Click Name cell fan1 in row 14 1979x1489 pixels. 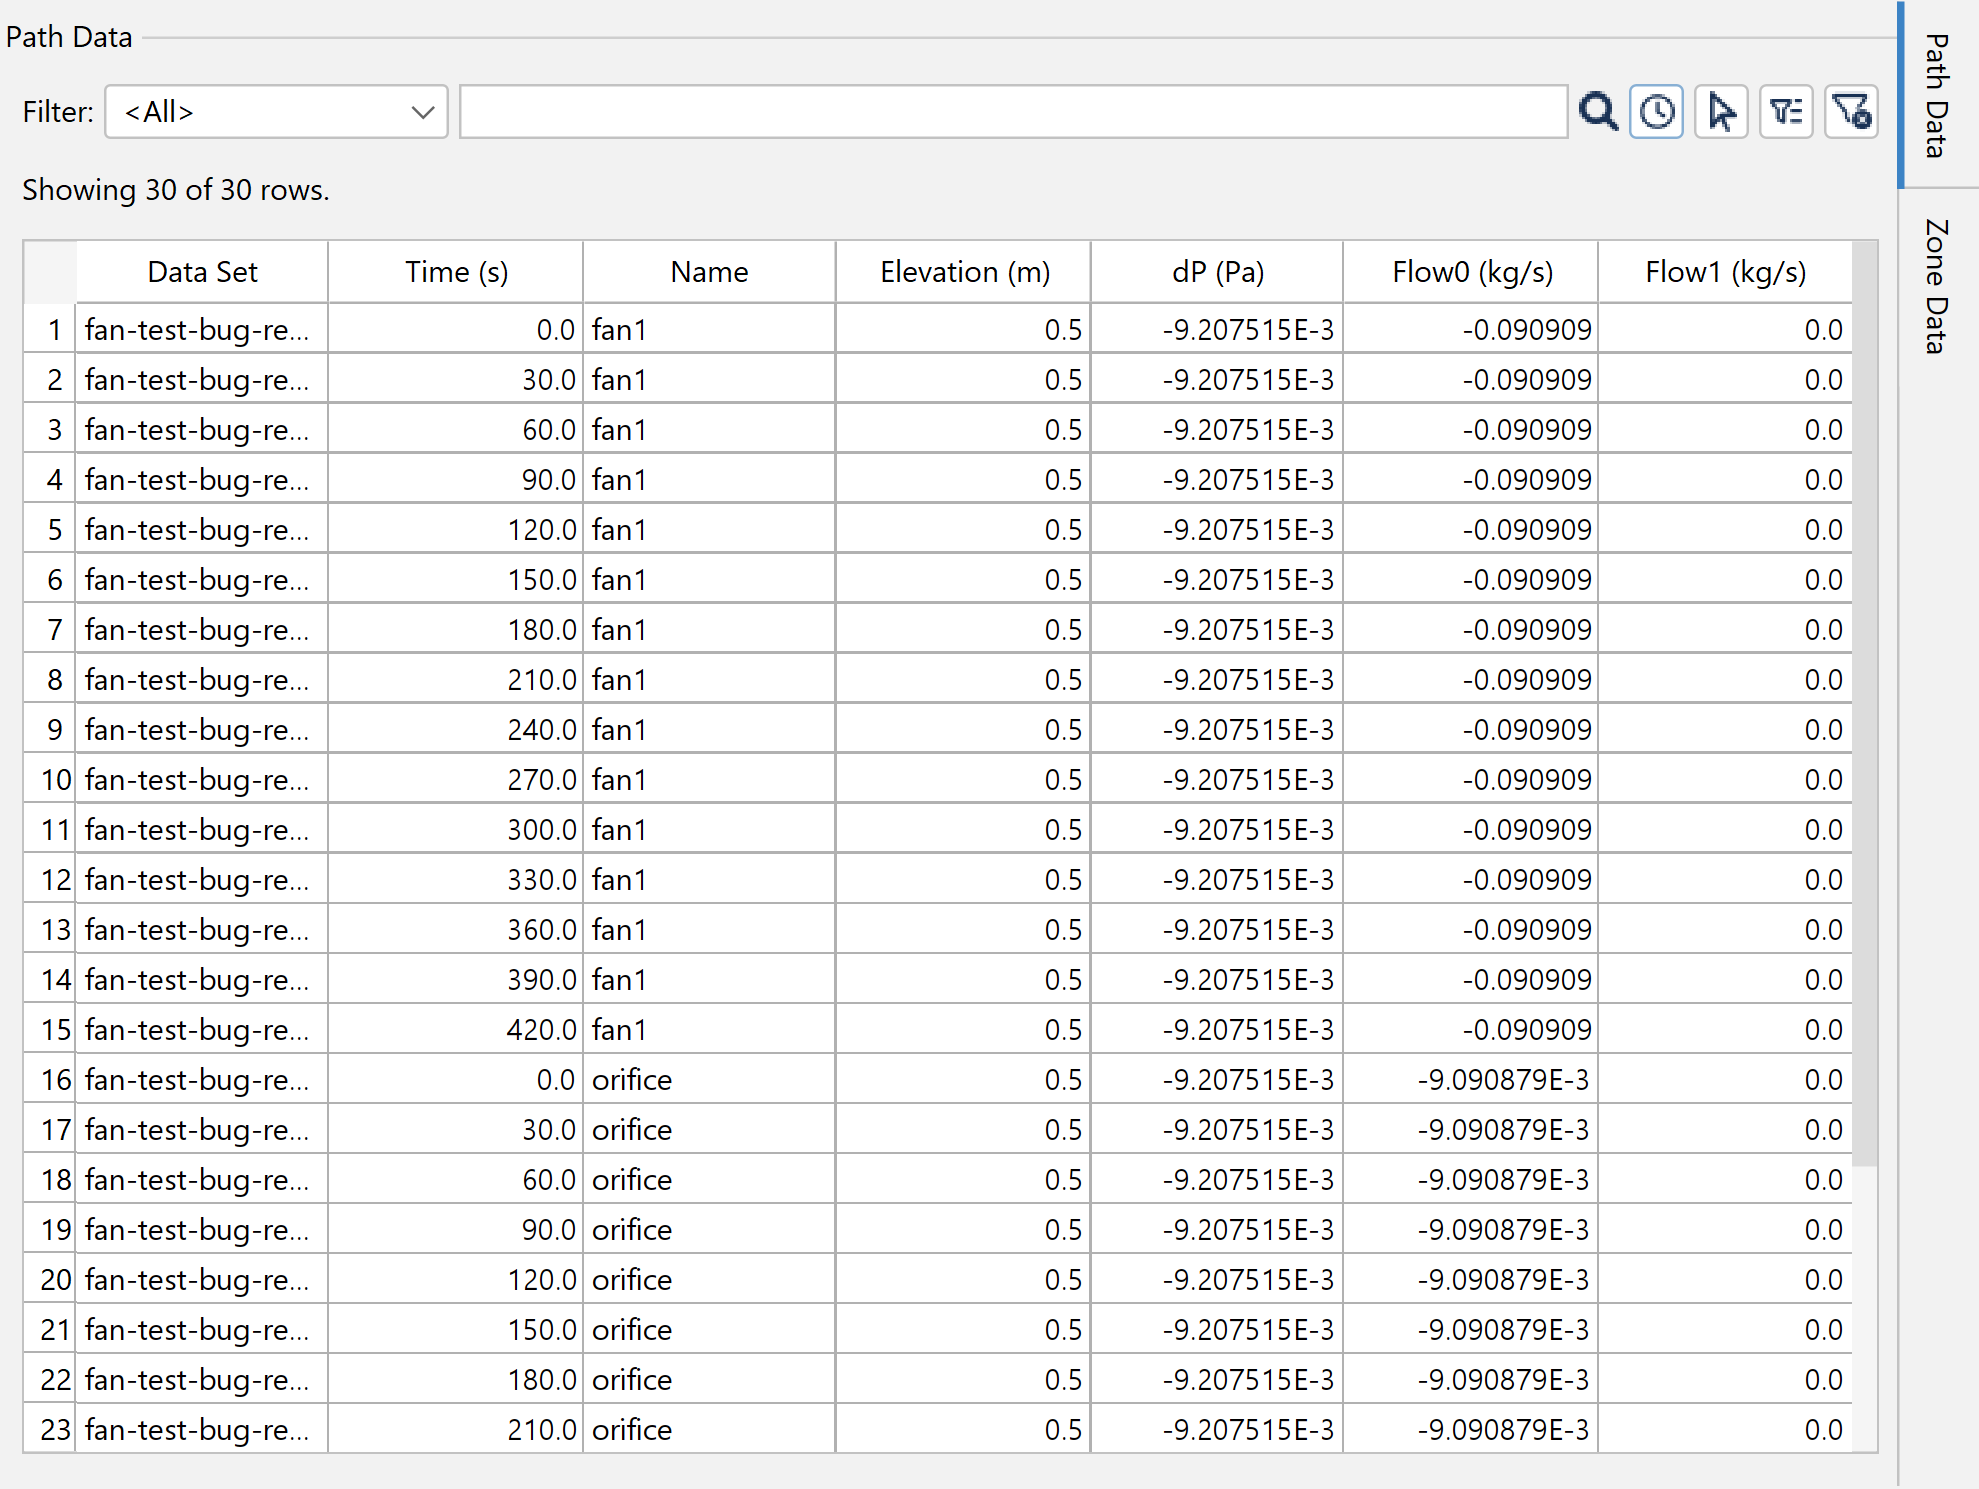pos(709,979)
